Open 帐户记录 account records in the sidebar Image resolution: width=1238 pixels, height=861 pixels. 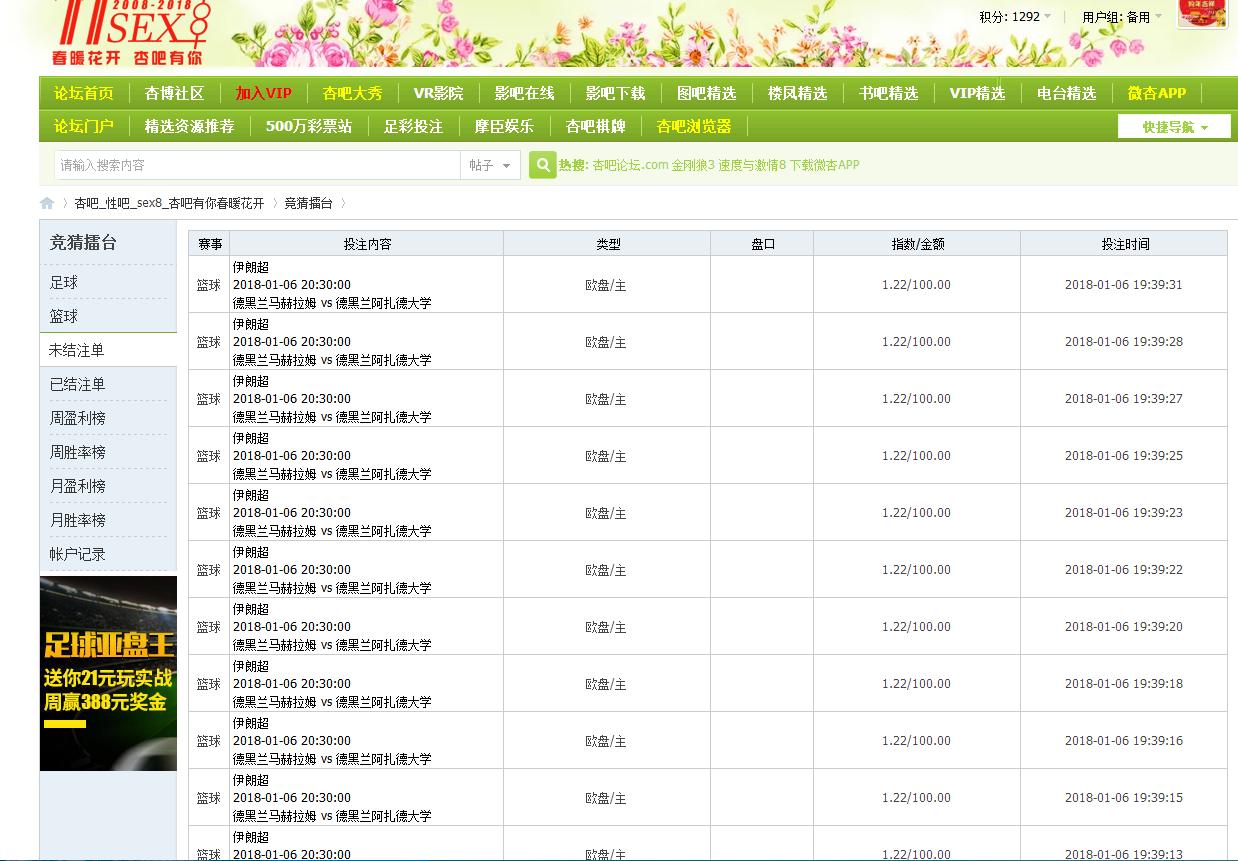[77, 554]
